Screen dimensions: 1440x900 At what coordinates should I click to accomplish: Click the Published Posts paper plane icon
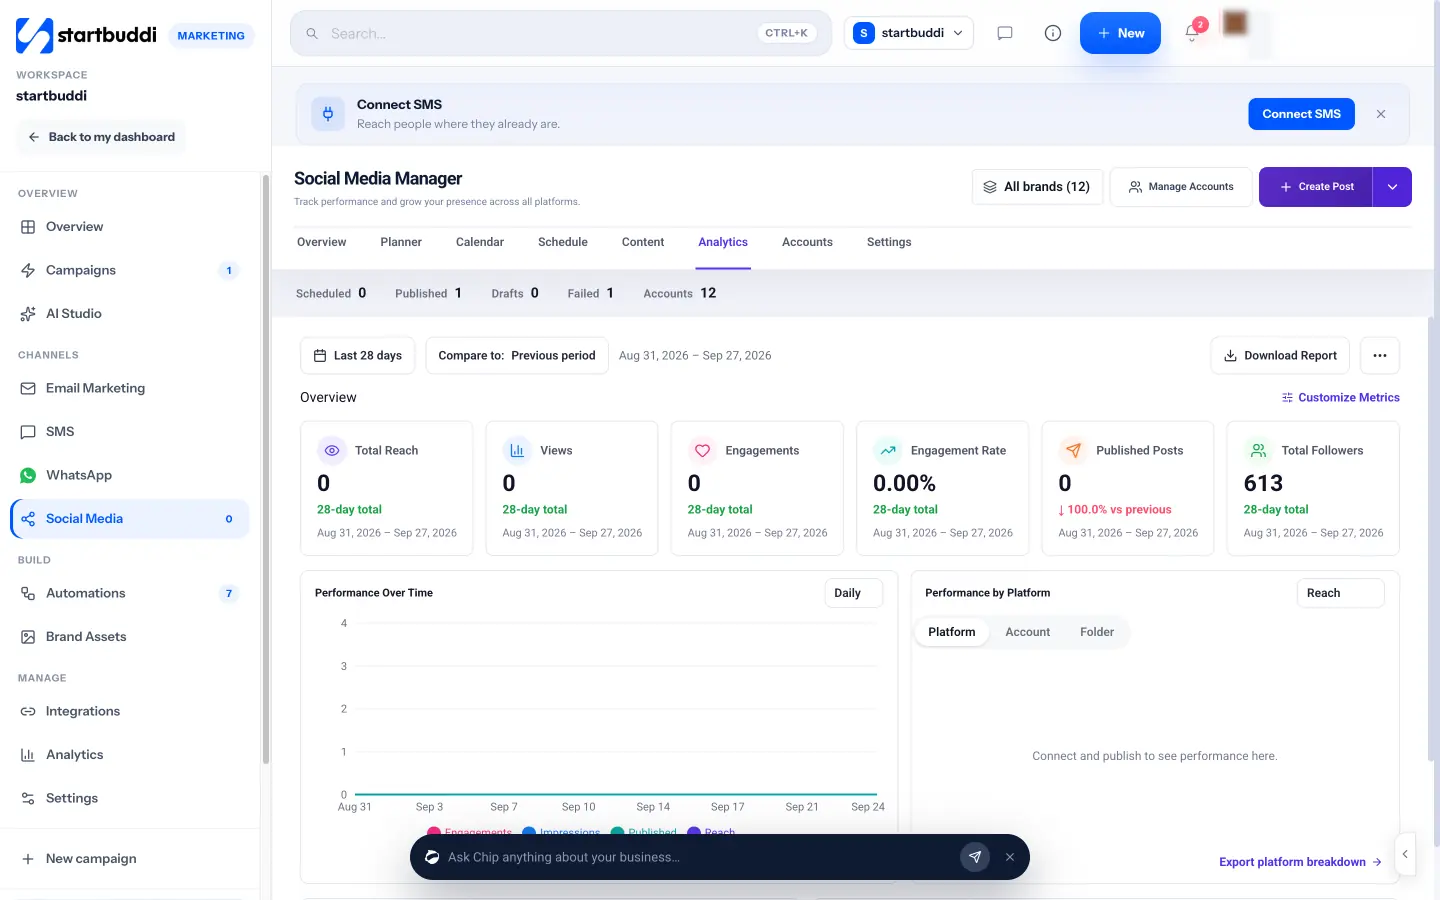pos(1073,451)
